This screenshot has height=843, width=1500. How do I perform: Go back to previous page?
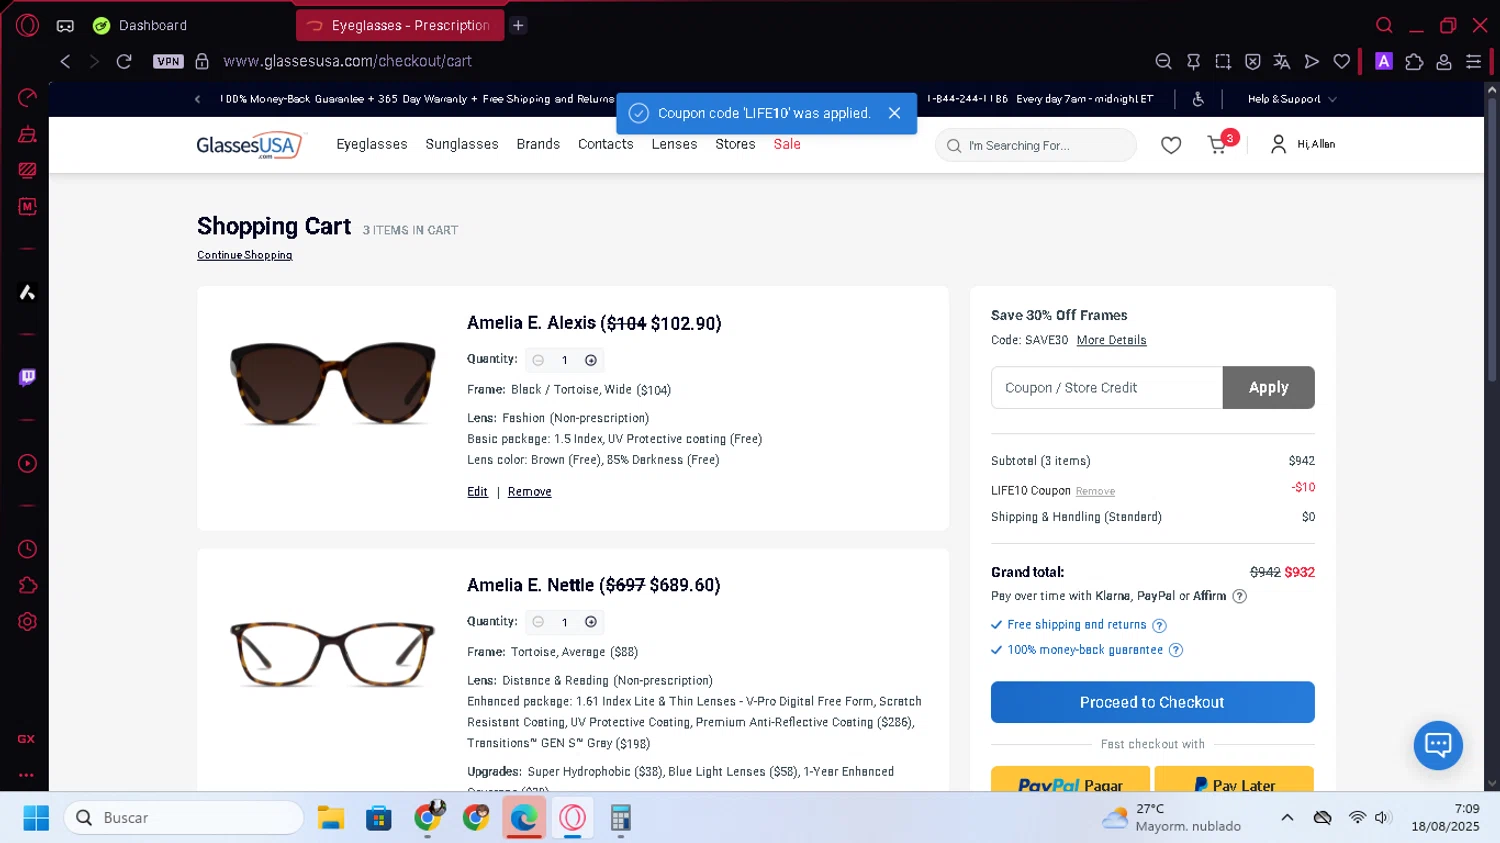[x=65, y=61]
